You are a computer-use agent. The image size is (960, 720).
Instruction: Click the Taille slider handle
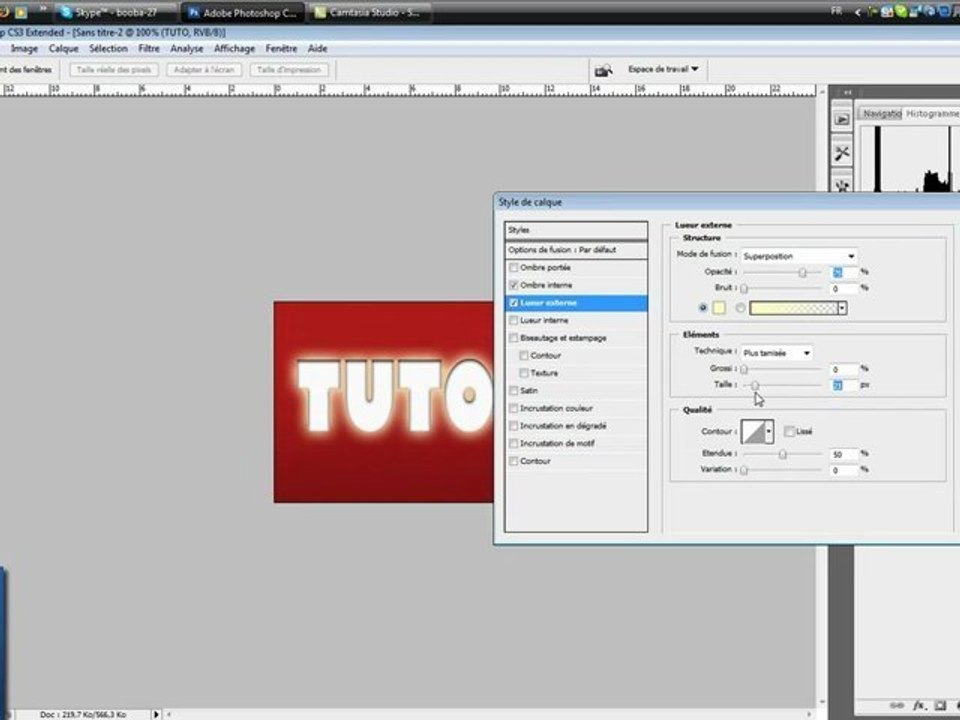[x=755, y=386]
